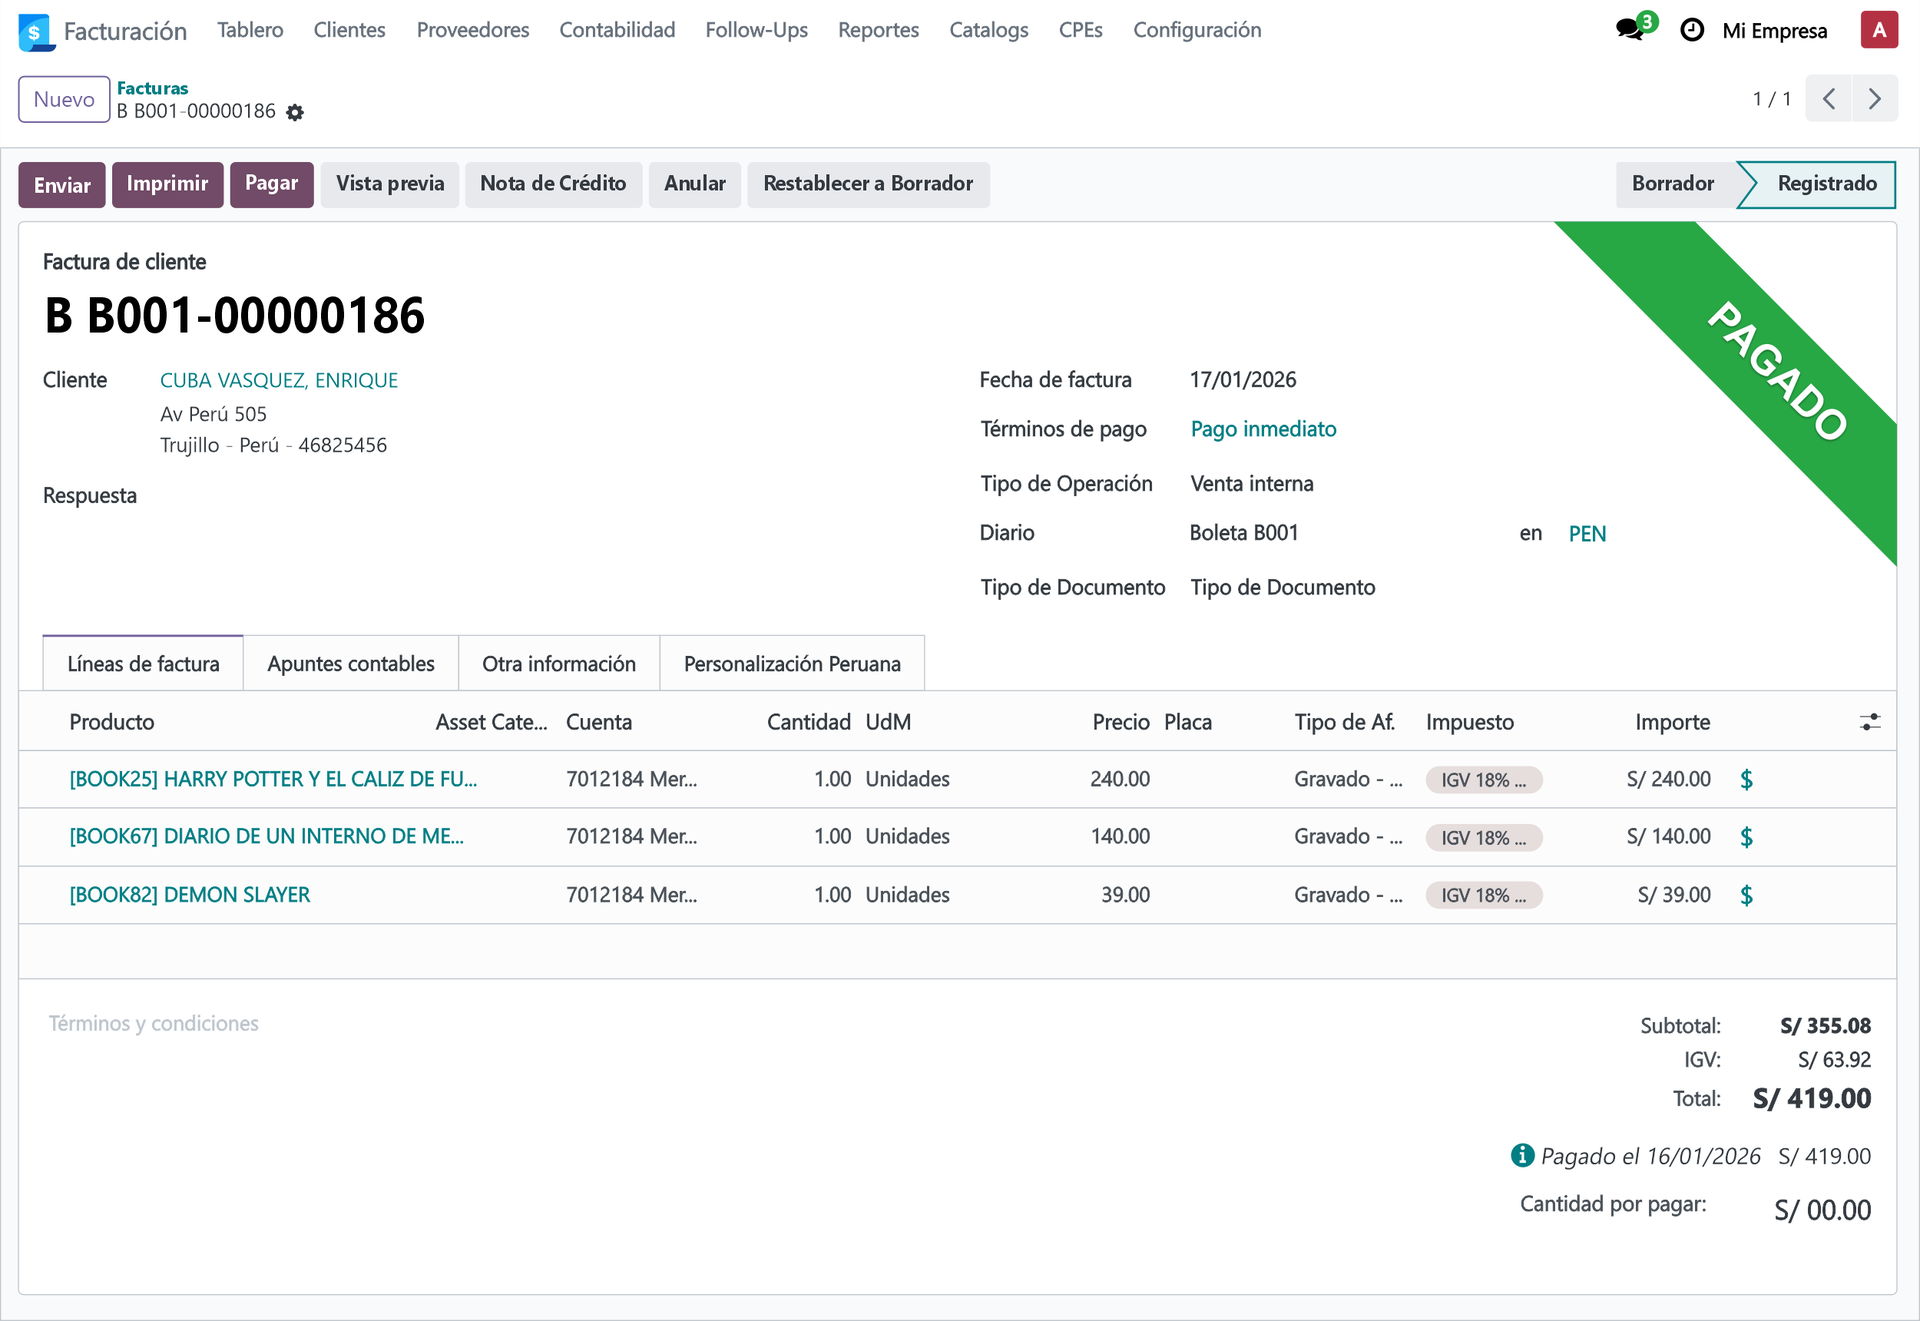Open the user avatar menu
The height and width of the screenshot is (1321, 1920).
point(1878,30)
